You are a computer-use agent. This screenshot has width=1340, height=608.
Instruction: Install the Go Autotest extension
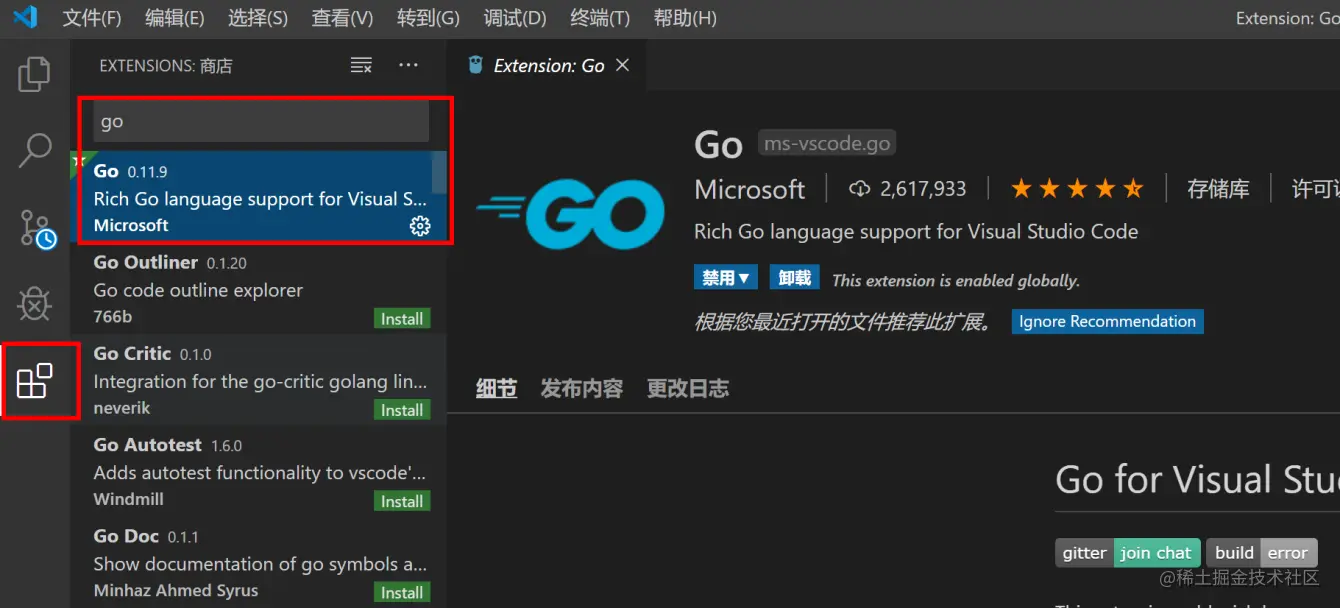point(402,501)
